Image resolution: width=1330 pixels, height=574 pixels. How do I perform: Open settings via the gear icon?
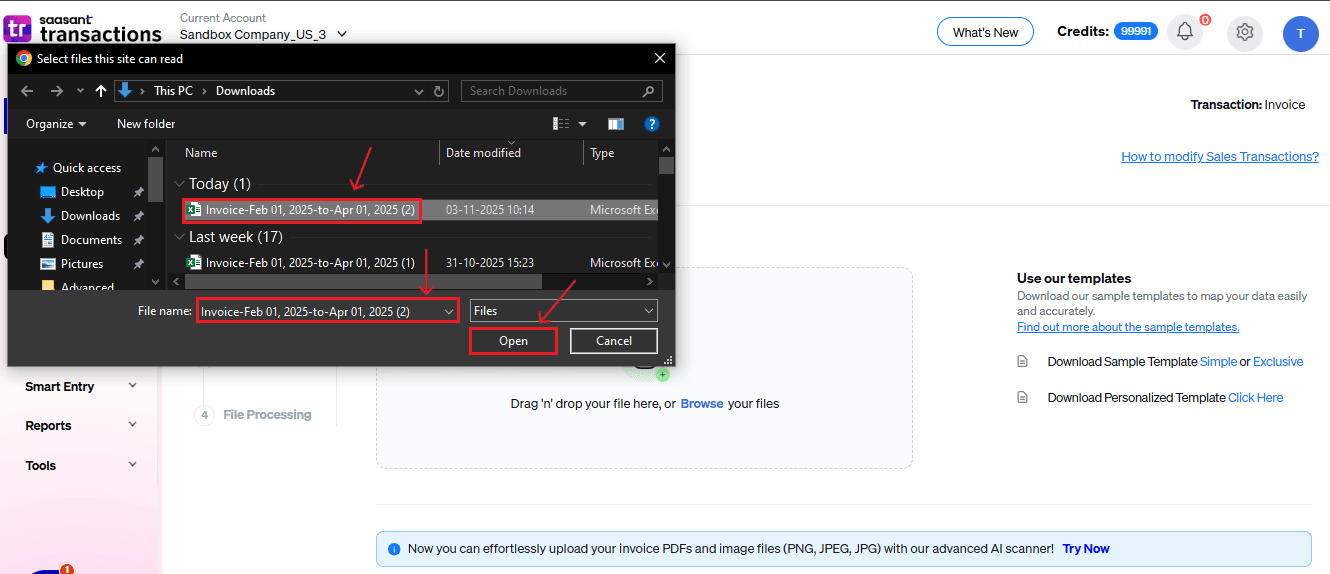1245,32
